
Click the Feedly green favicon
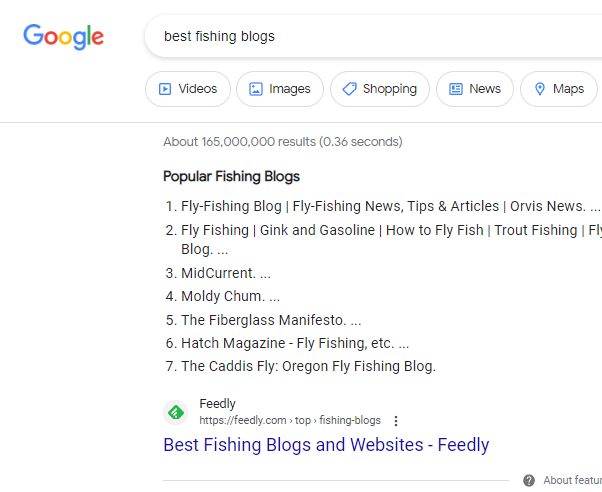point(176,412)
